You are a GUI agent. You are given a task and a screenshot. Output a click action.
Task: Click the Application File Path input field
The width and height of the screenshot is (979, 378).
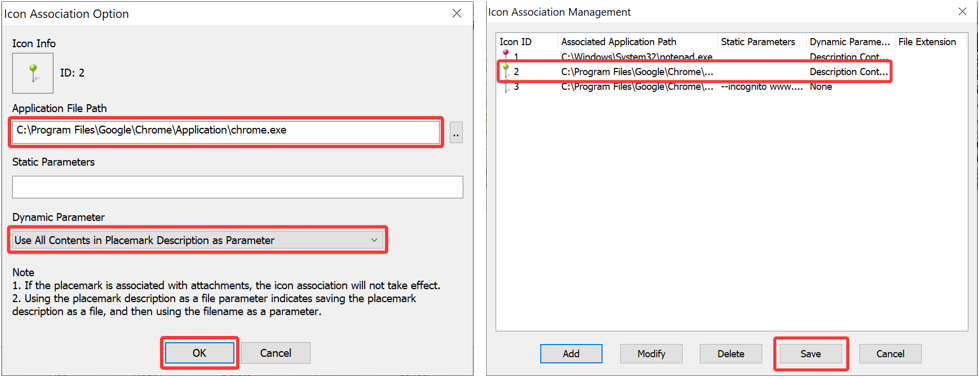[x=226, y=132]
